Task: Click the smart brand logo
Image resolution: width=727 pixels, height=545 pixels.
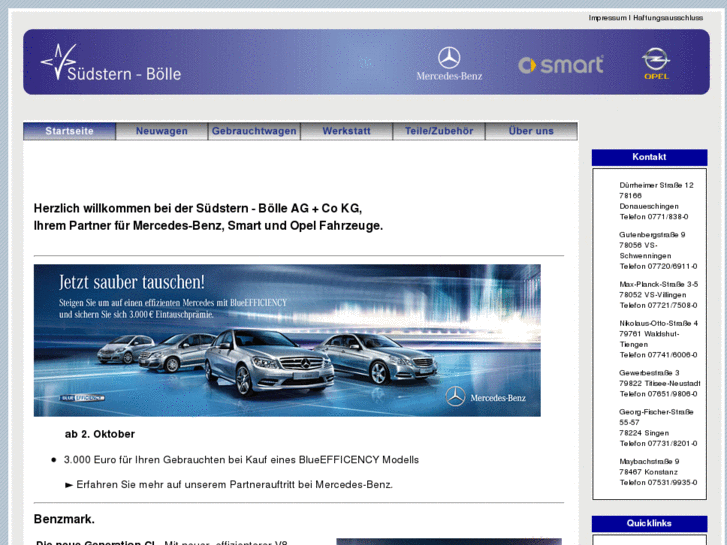Action: click(561, 65)
